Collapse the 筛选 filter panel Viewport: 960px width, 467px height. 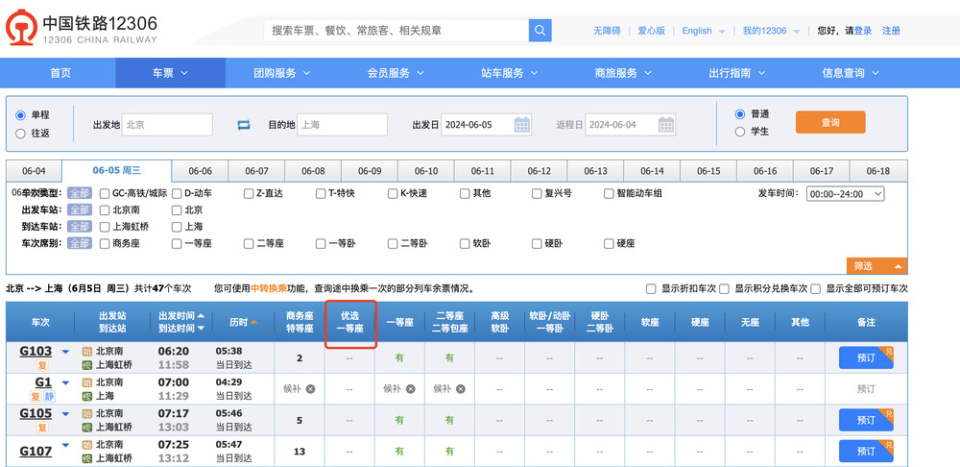tap(878, 266)
